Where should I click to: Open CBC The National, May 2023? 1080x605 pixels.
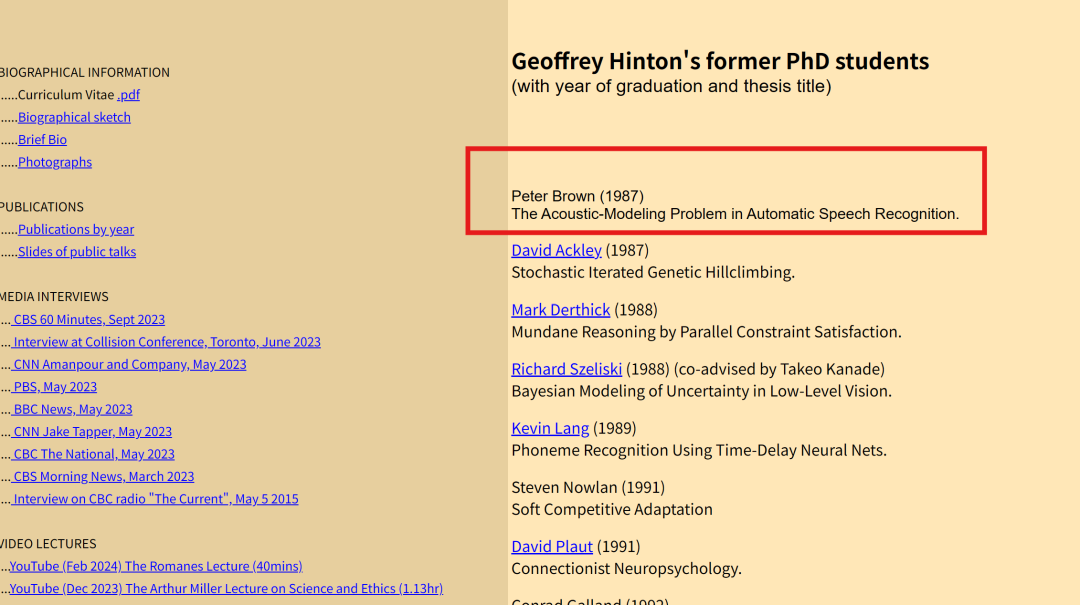coord(94,454)
